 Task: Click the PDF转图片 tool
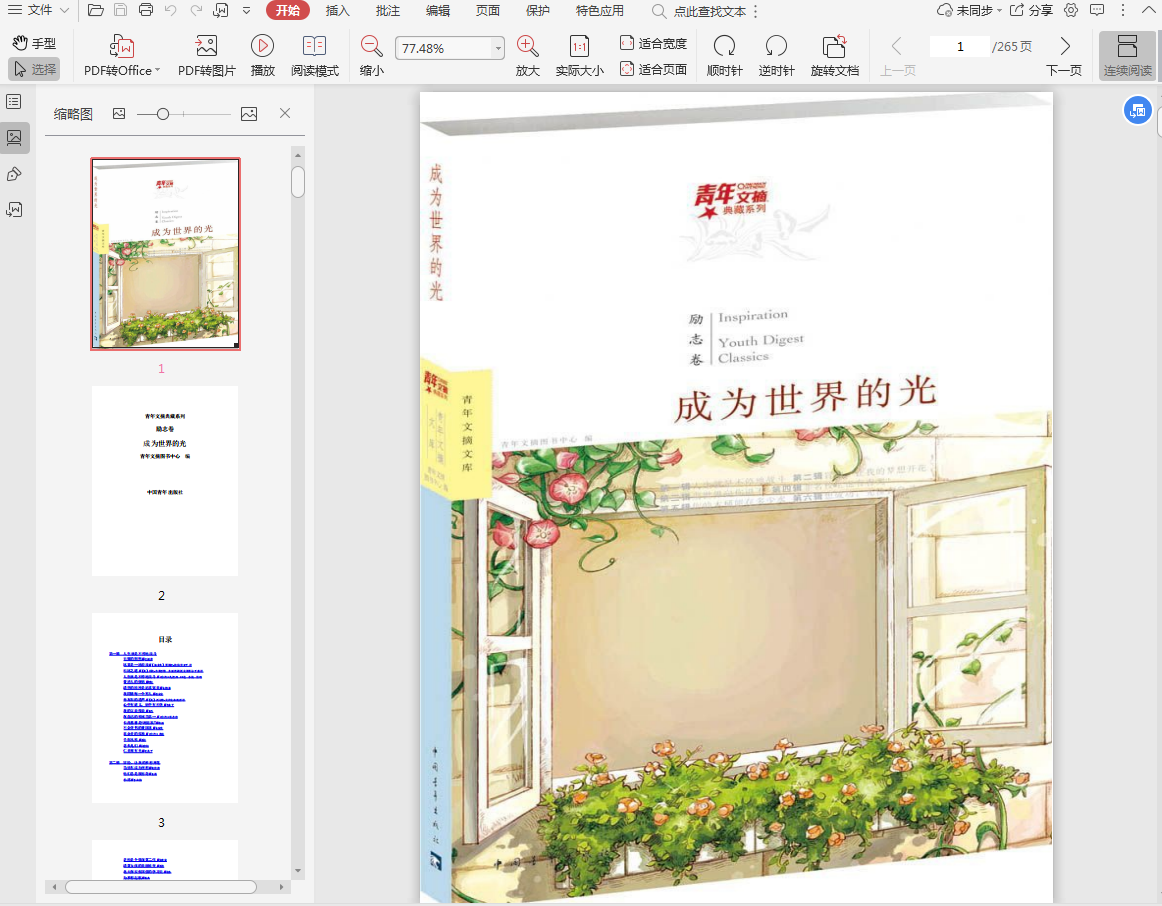(x=206, y=56)
